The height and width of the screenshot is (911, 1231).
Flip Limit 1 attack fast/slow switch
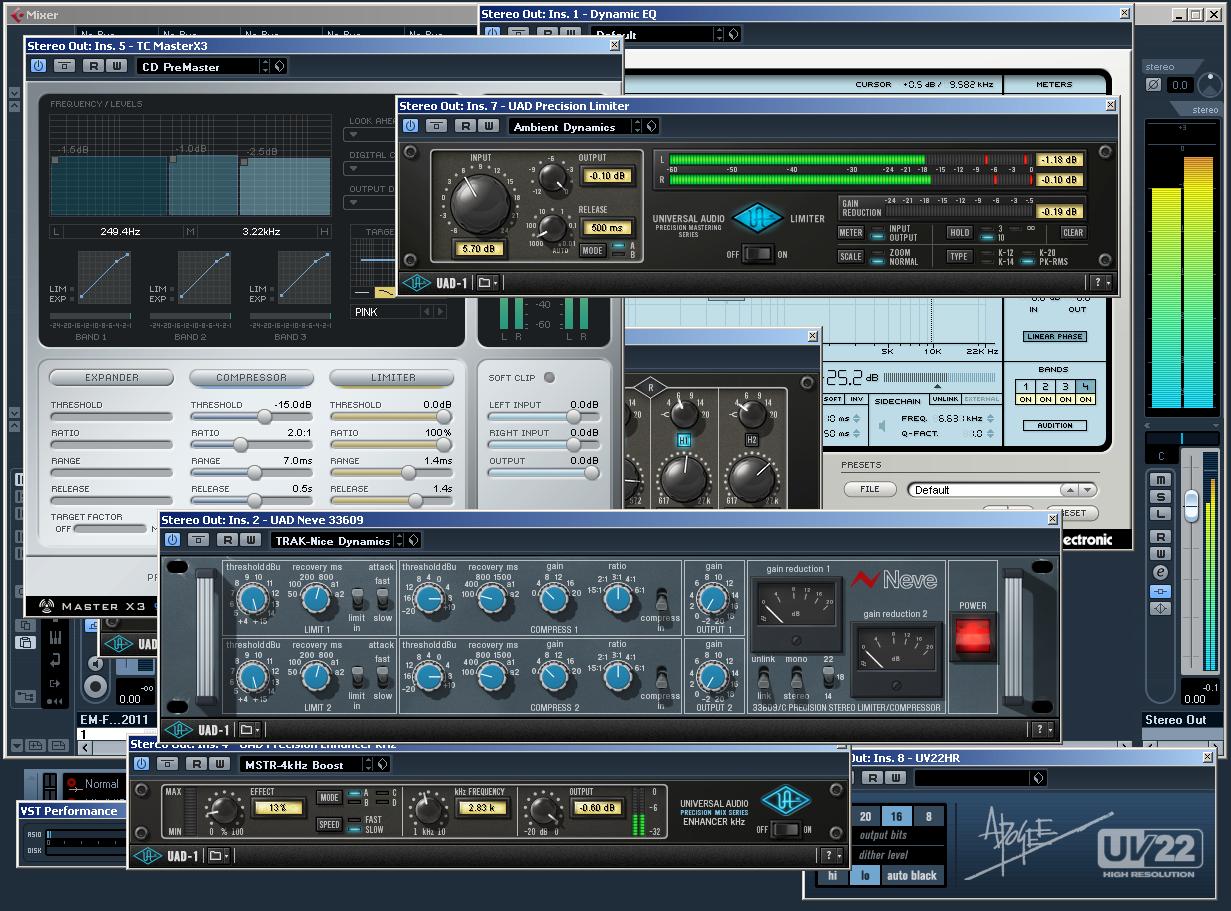tap(382, 599)
